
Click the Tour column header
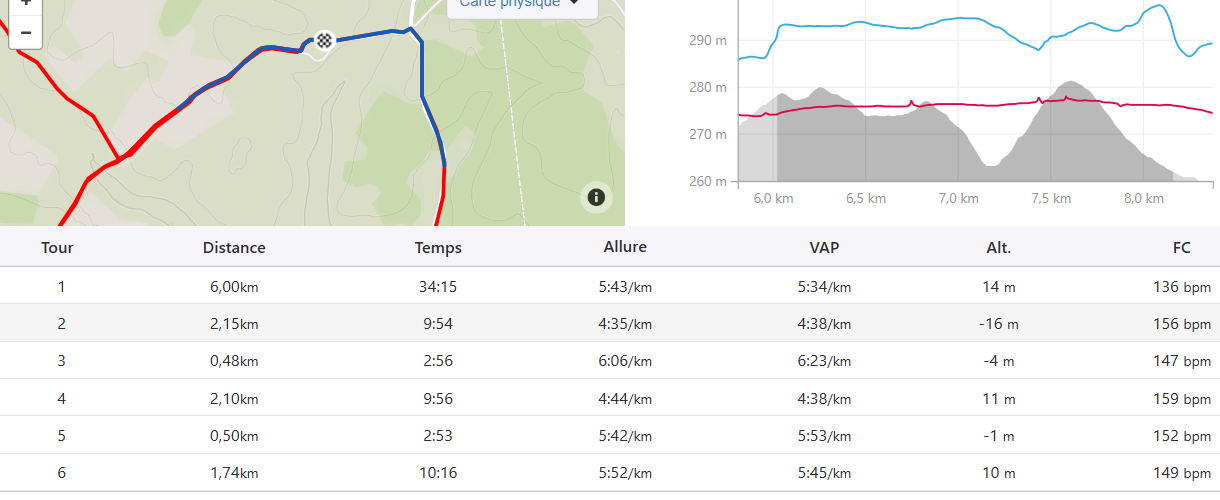tap(57, 248)
